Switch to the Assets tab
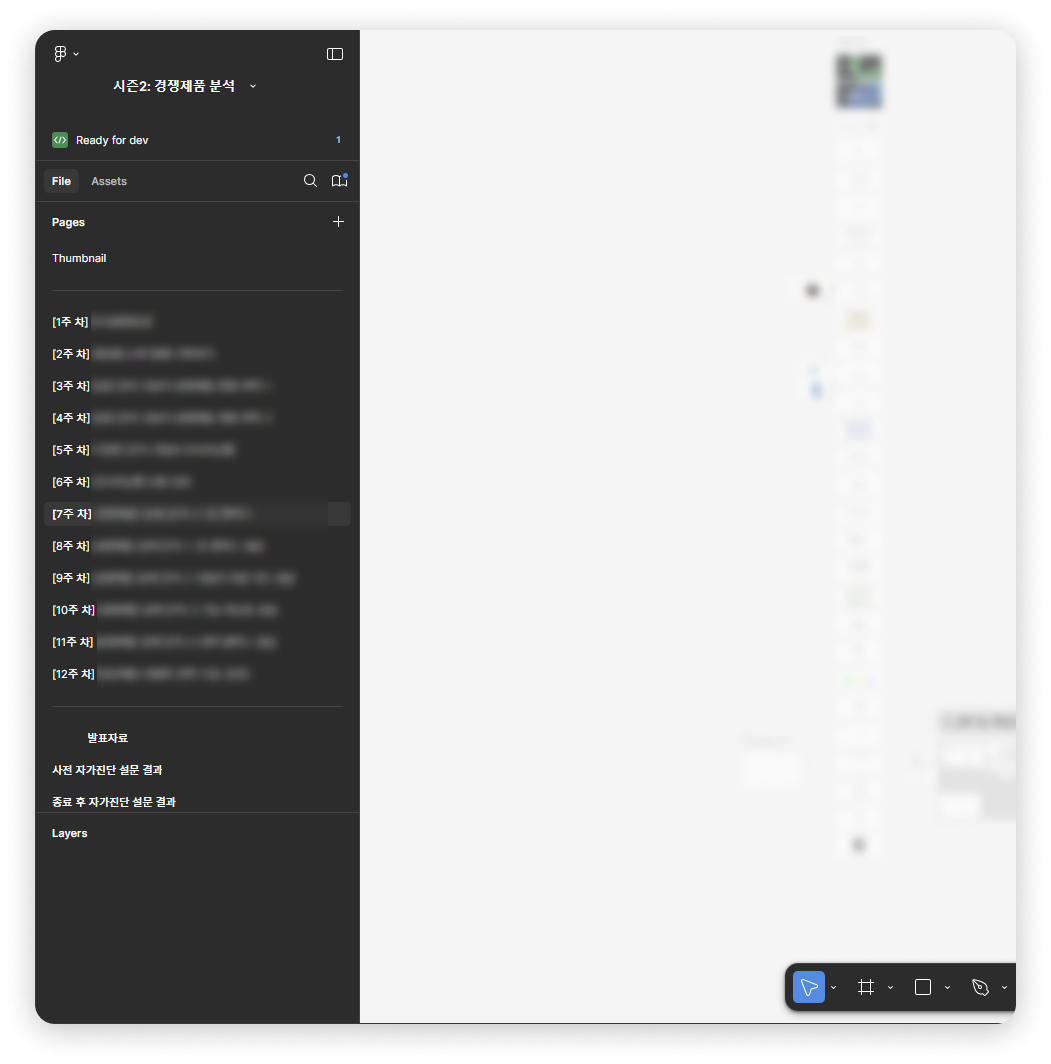The image size is (1051, 1064). click(x=109, y=181)
